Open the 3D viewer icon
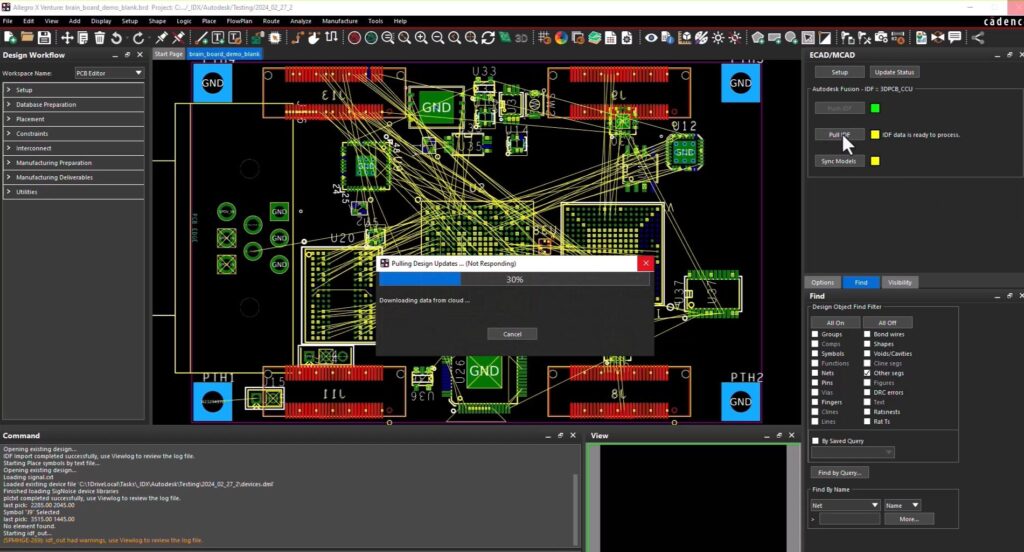The image size is (1024, 552). tap(520, 38)
